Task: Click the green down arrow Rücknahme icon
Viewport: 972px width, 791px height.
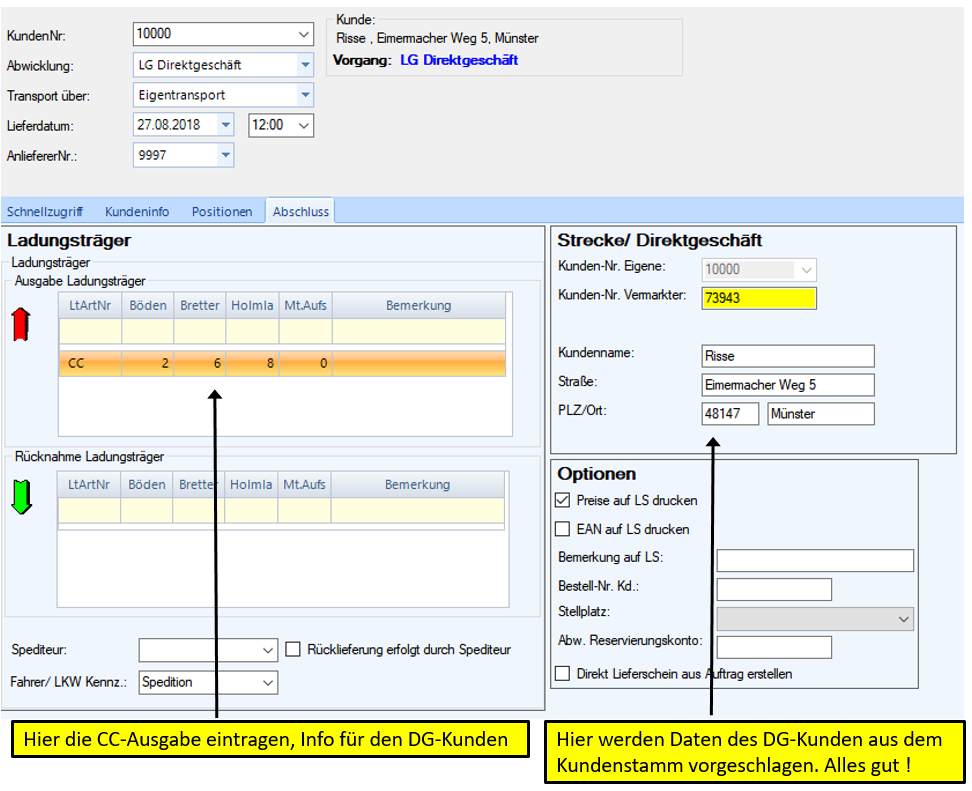Action: (23, 496)
